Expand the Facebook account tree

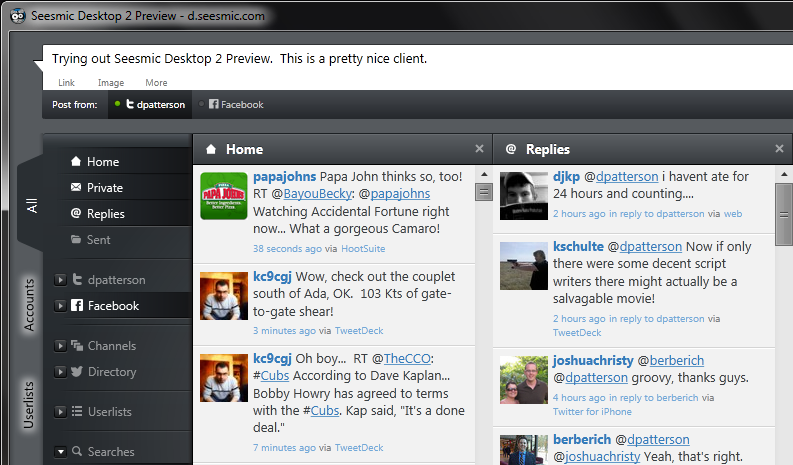pos(60,306)
